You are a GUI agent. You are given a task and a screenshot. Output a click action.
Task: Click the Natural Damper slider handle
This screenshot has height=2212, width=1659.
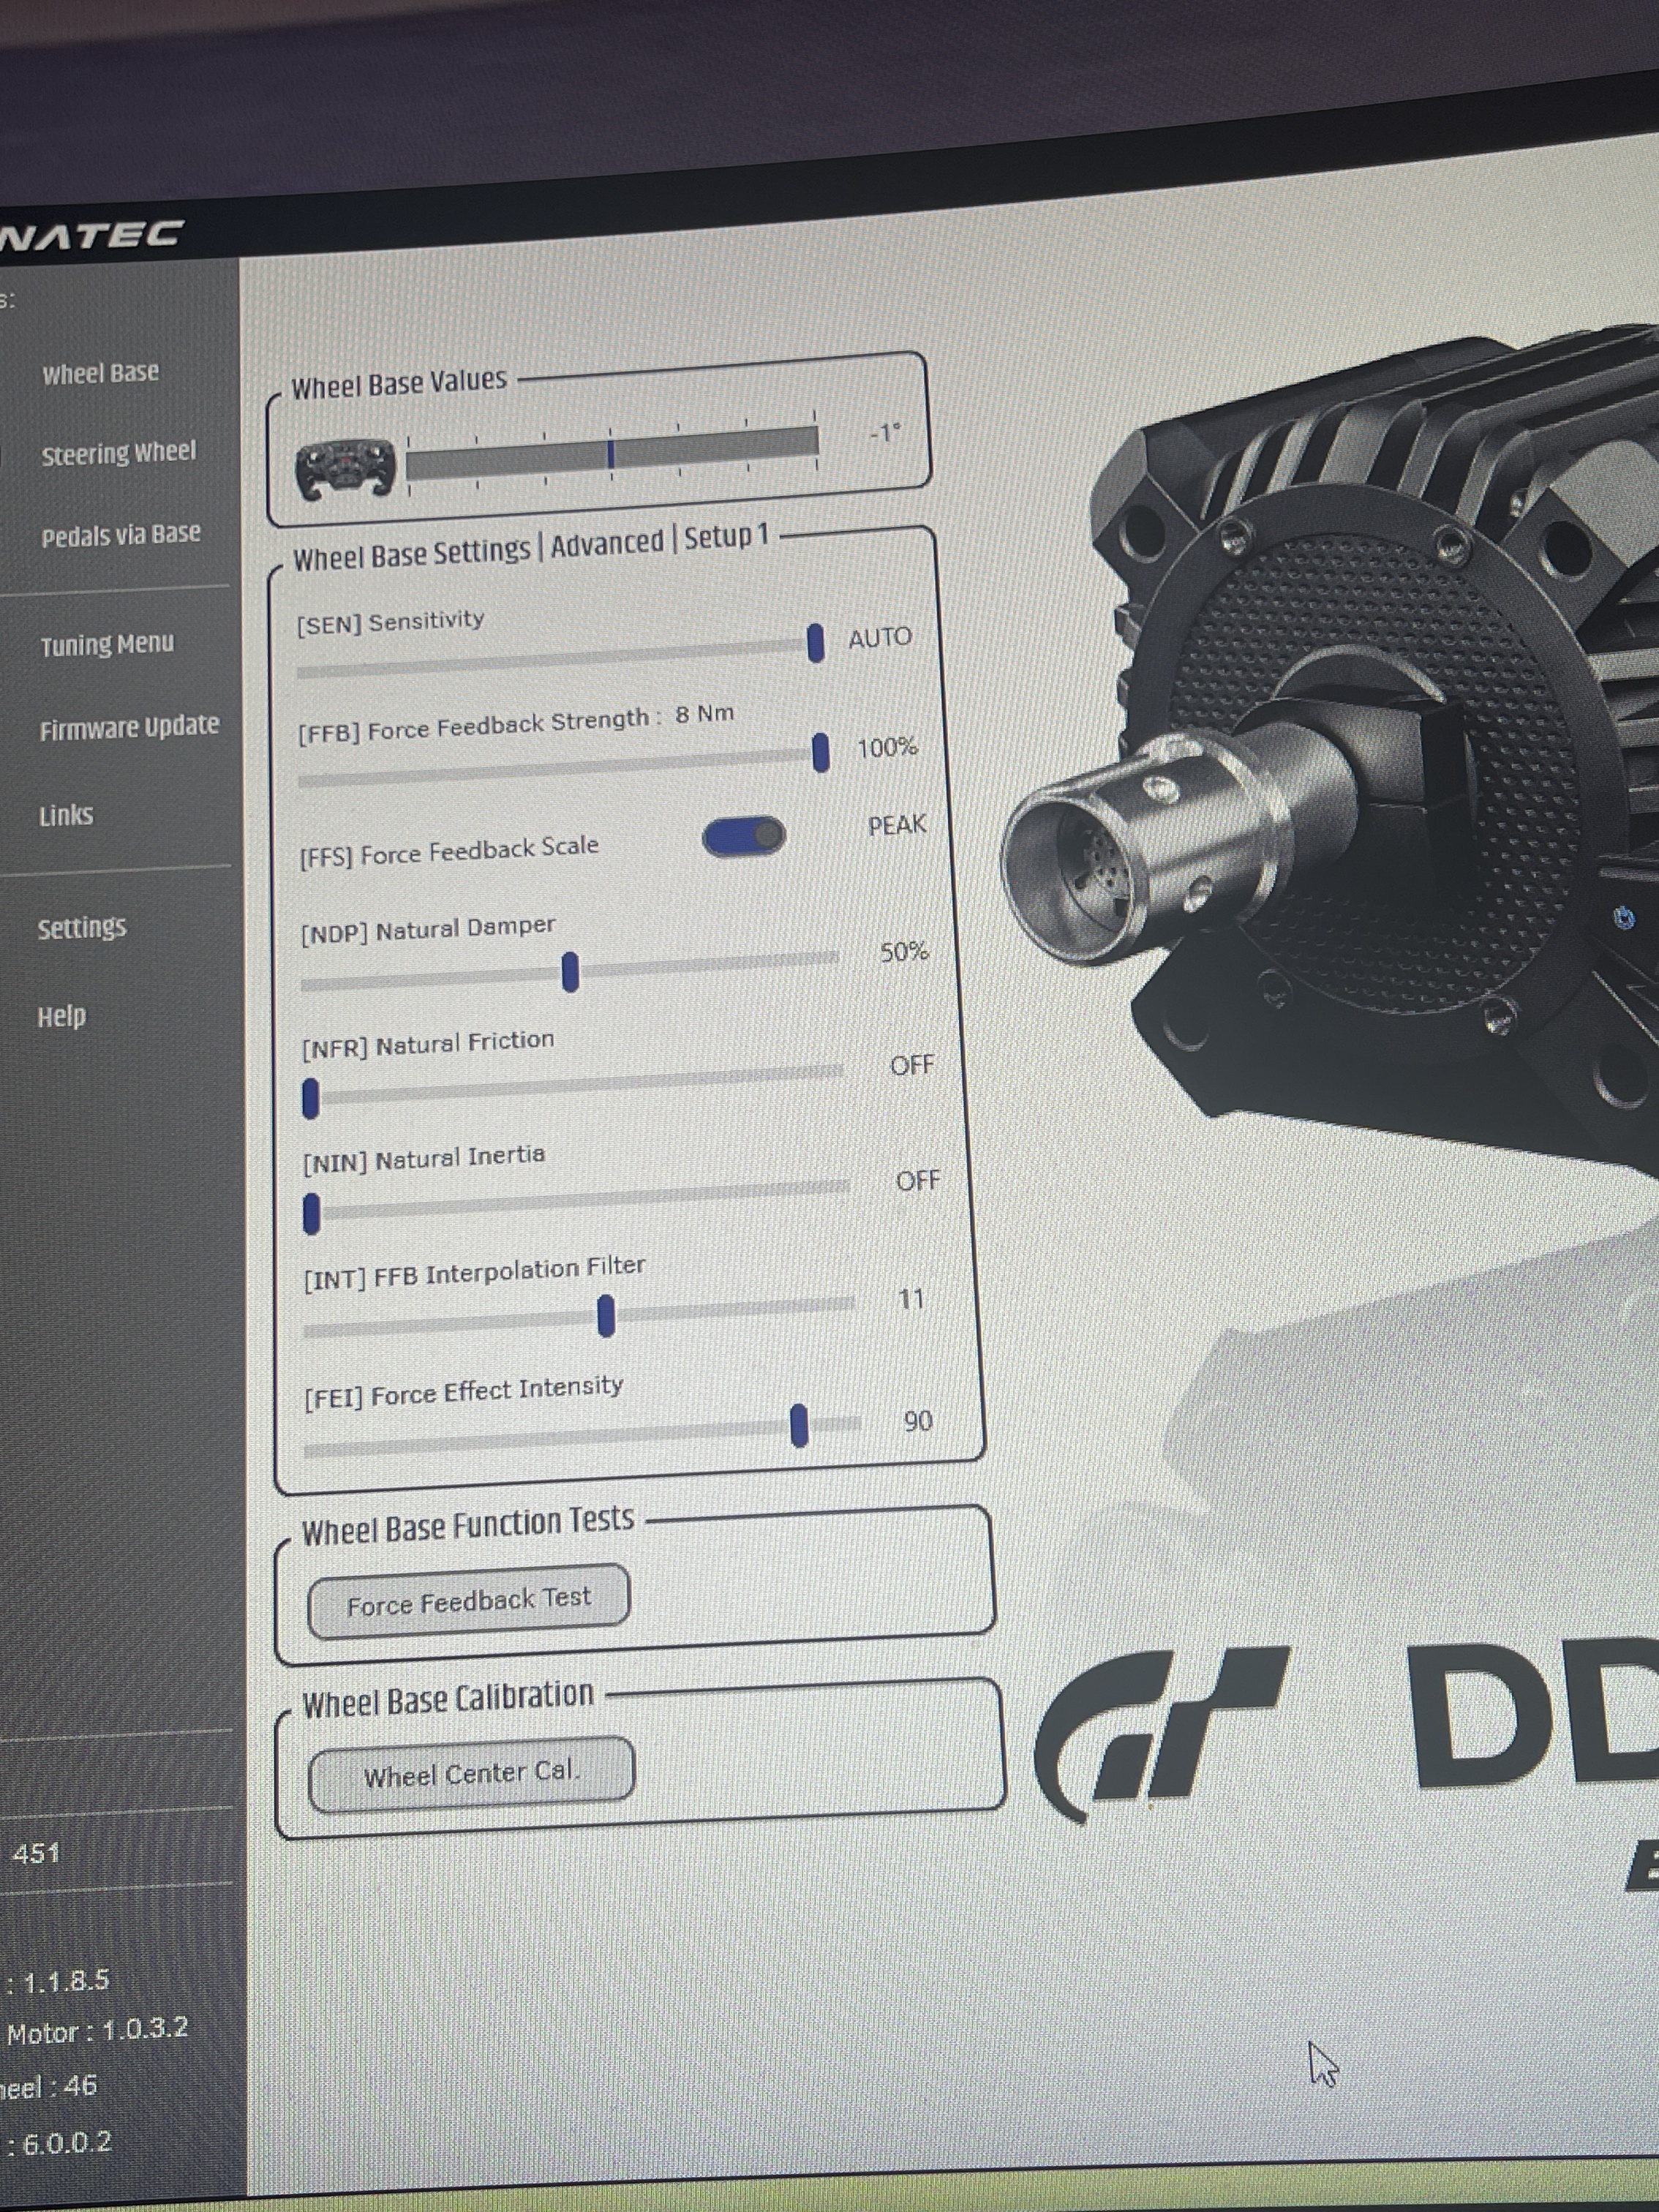tap(571, 972)
